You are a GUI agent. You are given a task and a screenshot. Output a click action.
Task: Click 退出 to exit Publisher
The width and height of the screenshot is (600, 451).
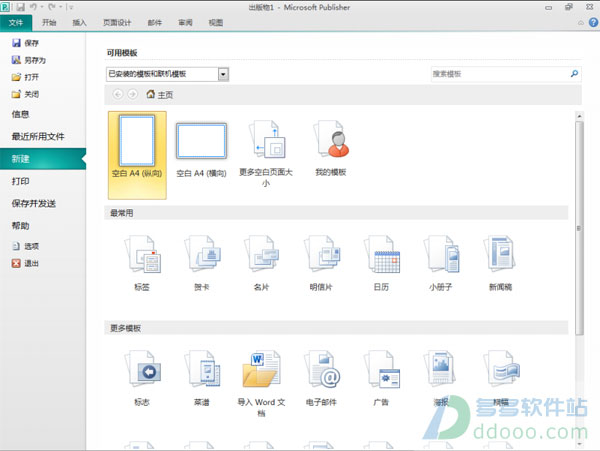tap(25, 263)
